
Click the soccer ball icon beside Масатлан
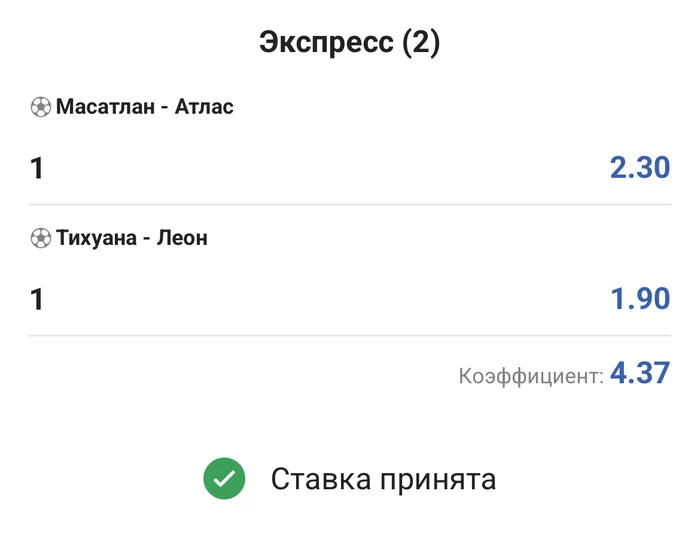(x=40, y=107)
